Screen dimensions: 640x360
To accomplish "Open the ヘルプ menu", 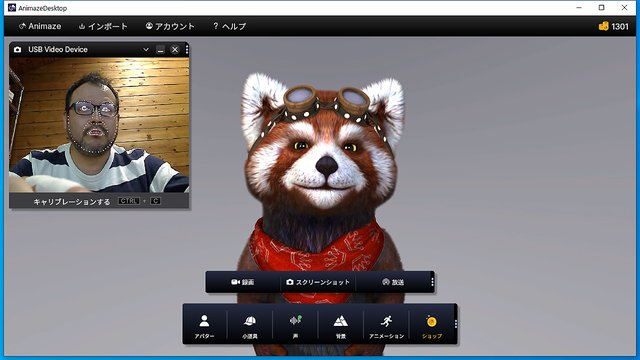I will pos(229,27).
